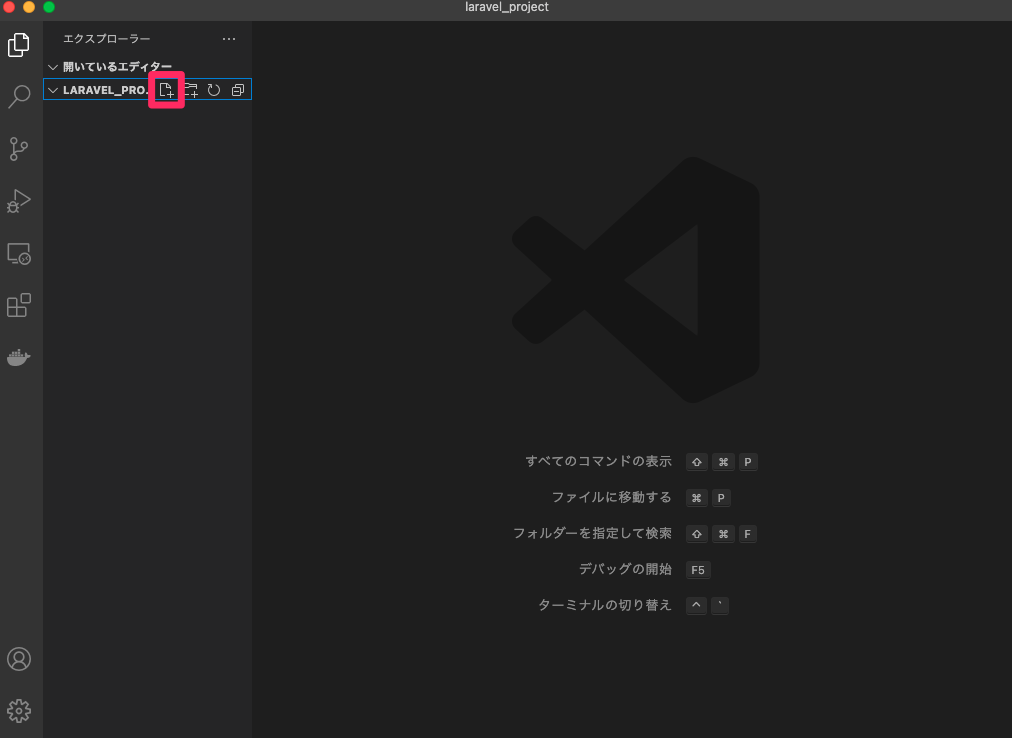Image resolution: width=1012 pixels, height=738 pixels.
Task: Click the laravel_project window title
Action: [507, 7]
